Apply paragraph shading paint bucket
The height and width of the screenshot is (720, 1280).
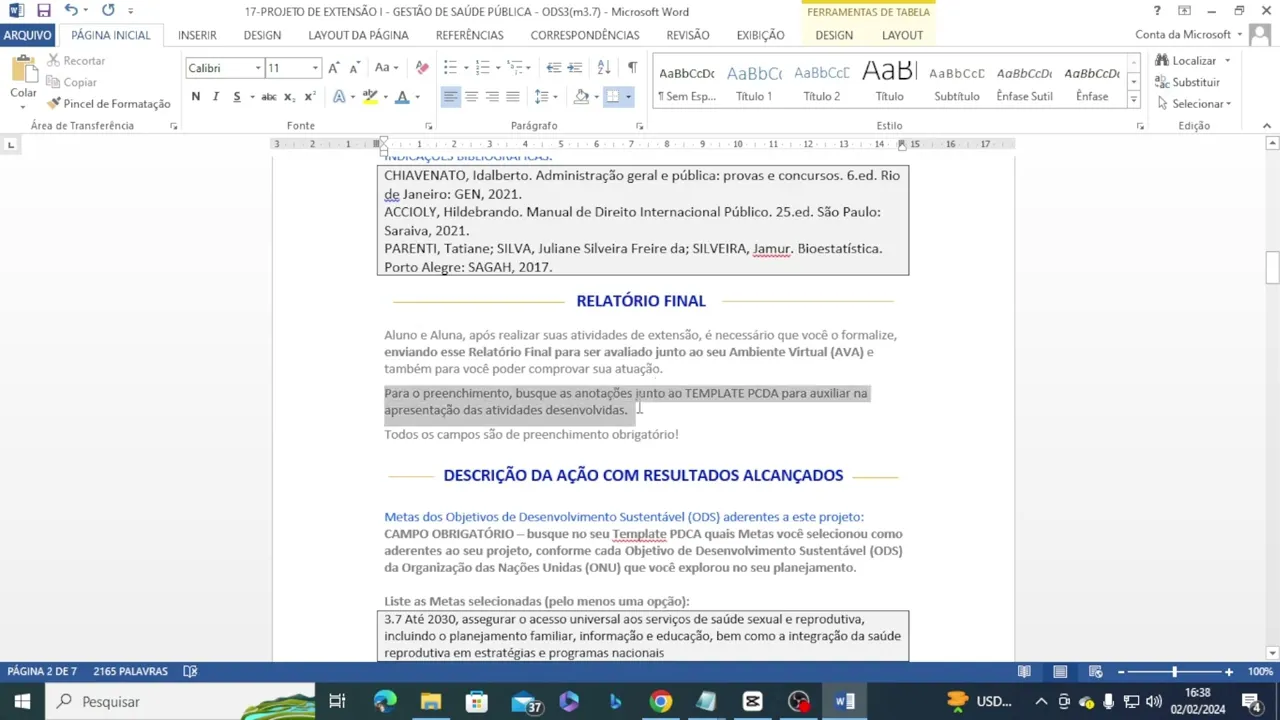(x=581, y=96)
